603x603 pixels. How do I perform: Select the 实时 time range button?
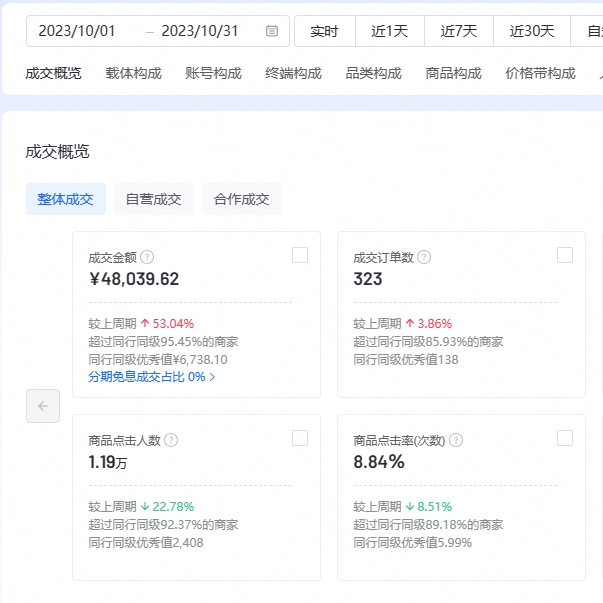[x=324, y=31]
